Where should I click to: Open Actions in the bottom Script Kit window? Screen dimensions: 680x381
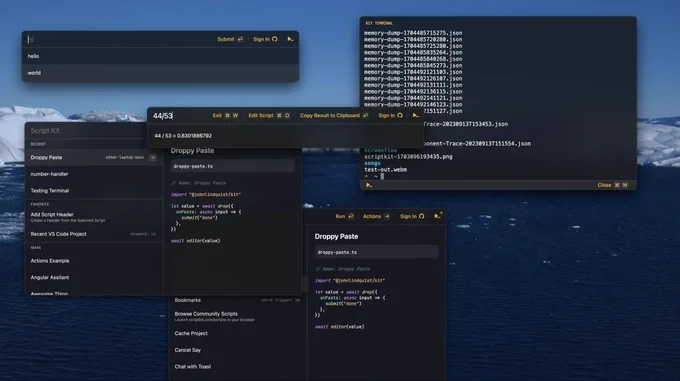[x=376, y=216]
